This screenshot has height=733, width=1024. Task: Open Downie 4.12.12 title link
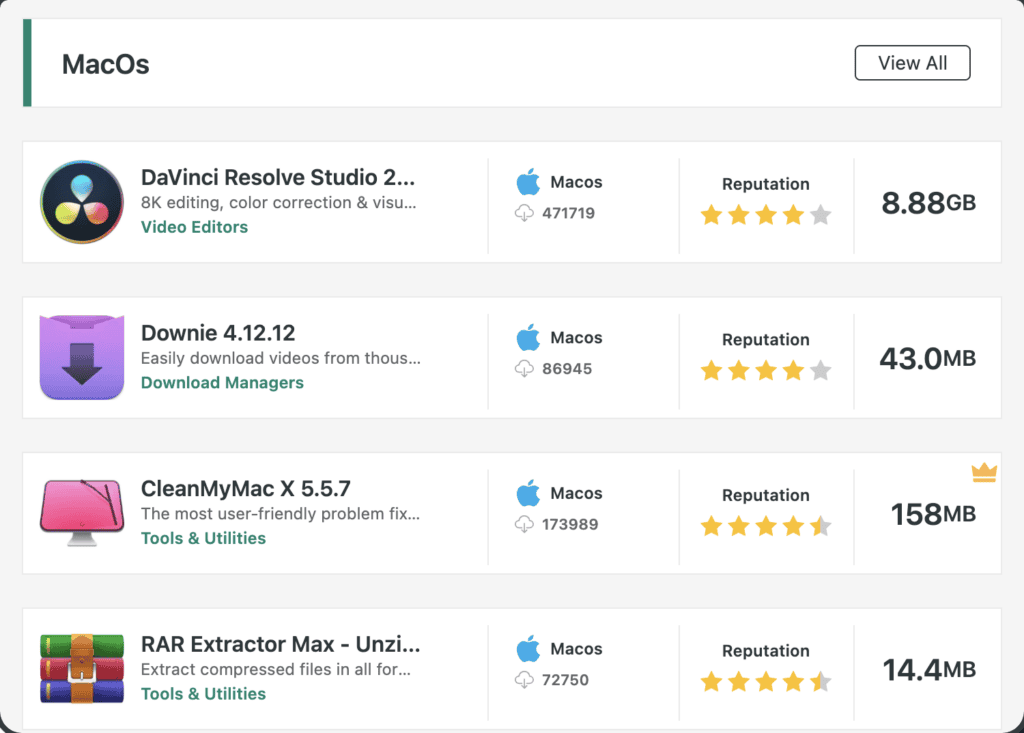[x=218, y=333]
